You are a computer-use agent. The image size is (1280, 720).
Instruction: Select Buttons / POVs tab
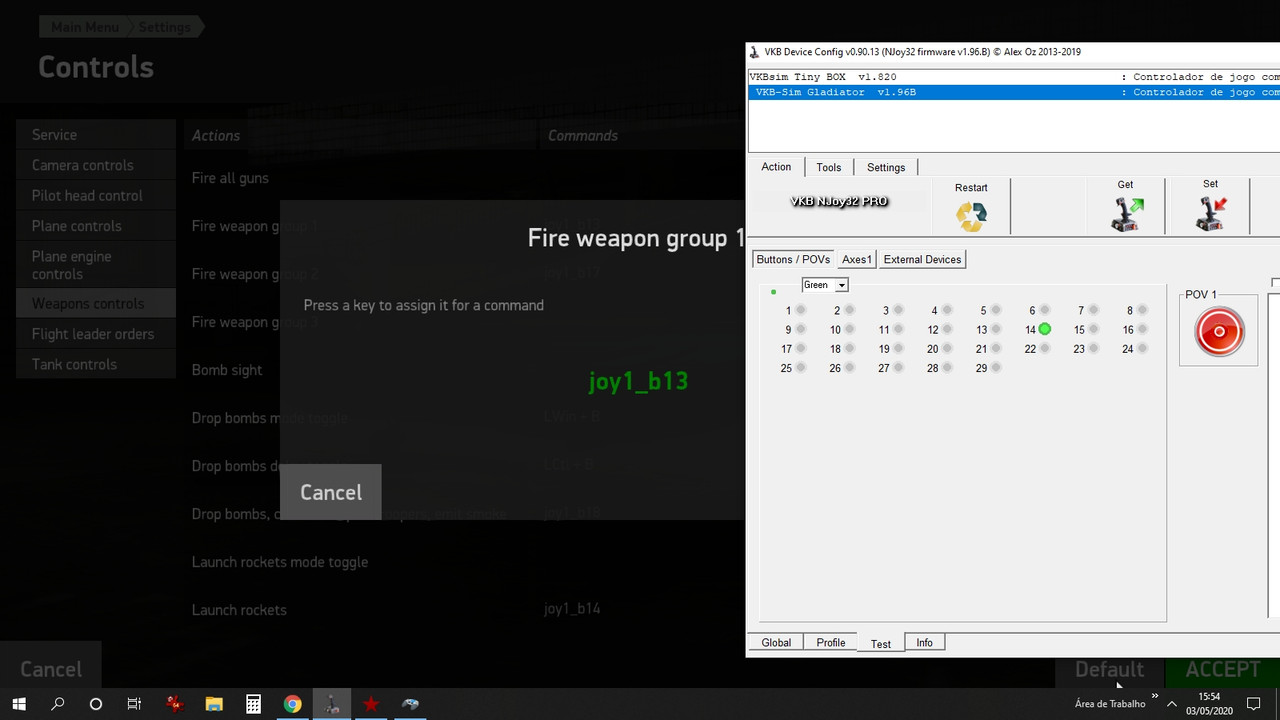[793, 259]
